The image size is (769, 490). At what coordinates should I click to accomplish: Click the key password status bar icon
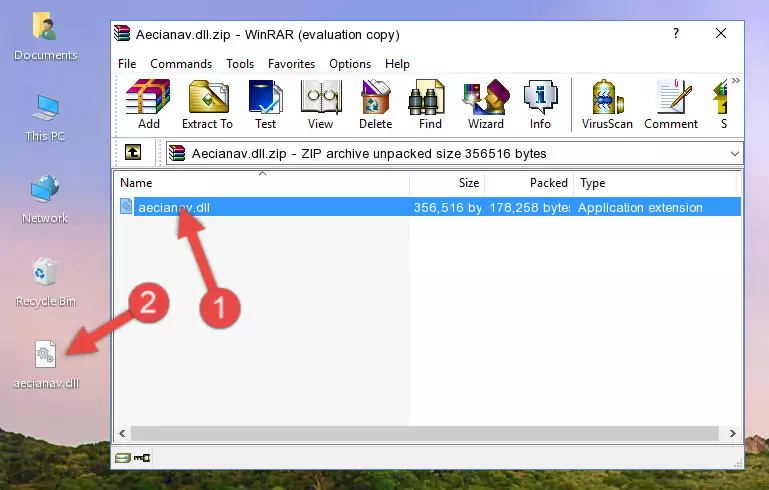(x=142, y=458)
